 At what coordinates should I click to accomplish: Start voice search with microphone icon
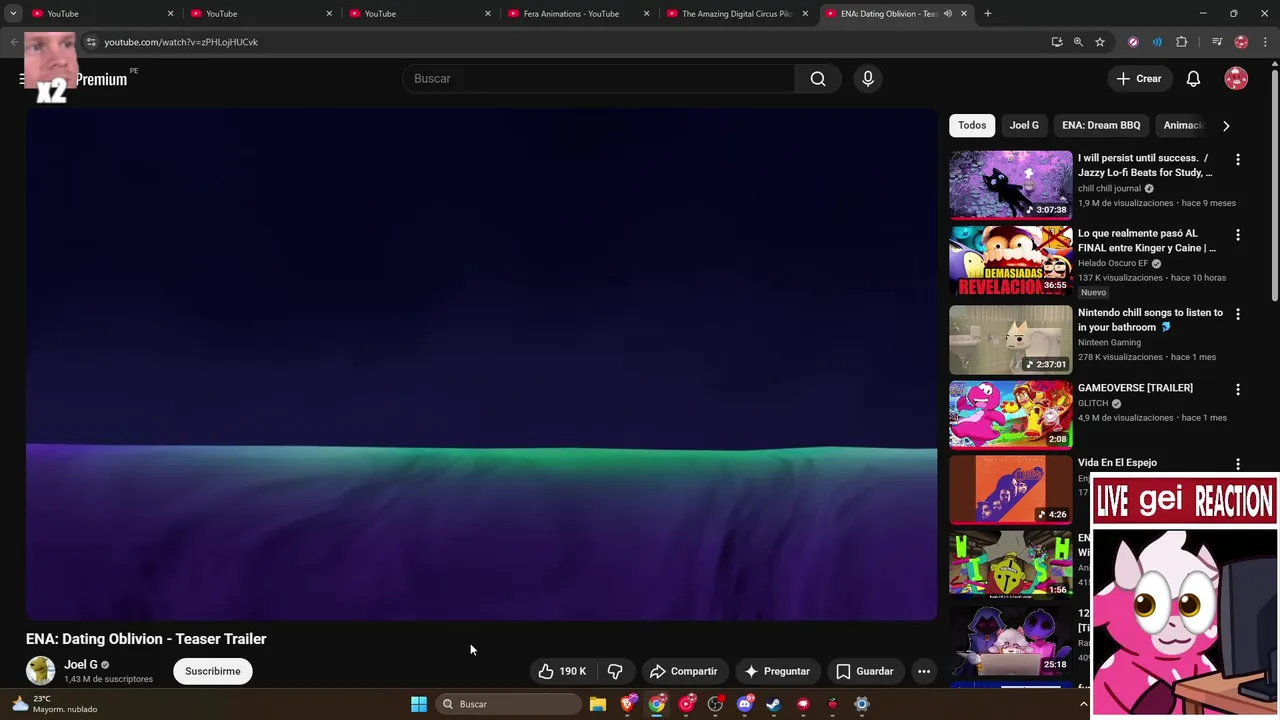868,79
